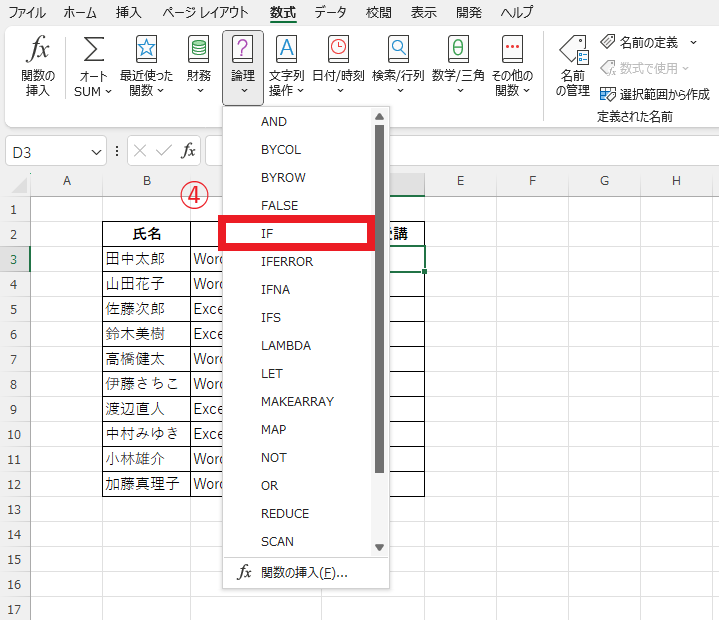Select cell containing 田中太郎
The height and width of the screenshot is (620, 719).
pyautogui.click(x=146, y=259)
